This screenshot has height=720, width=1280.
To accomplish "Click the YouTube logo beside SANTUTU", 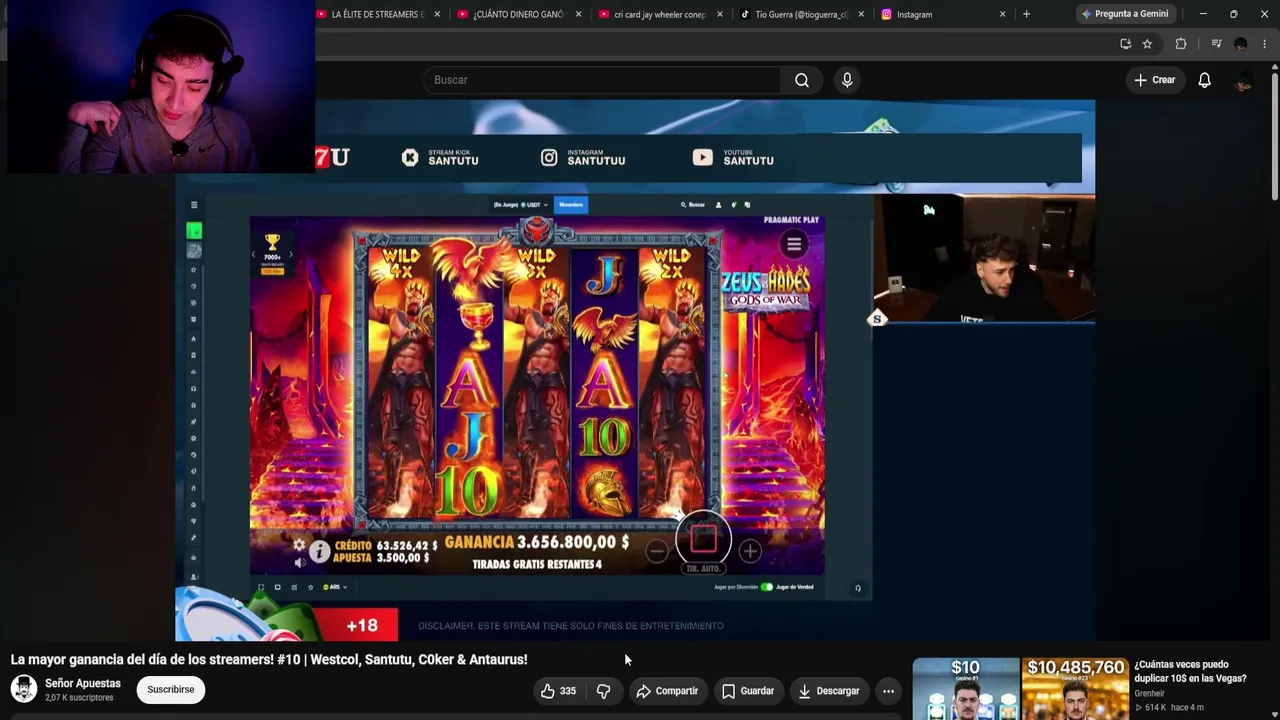I will [x=702, y=158].
